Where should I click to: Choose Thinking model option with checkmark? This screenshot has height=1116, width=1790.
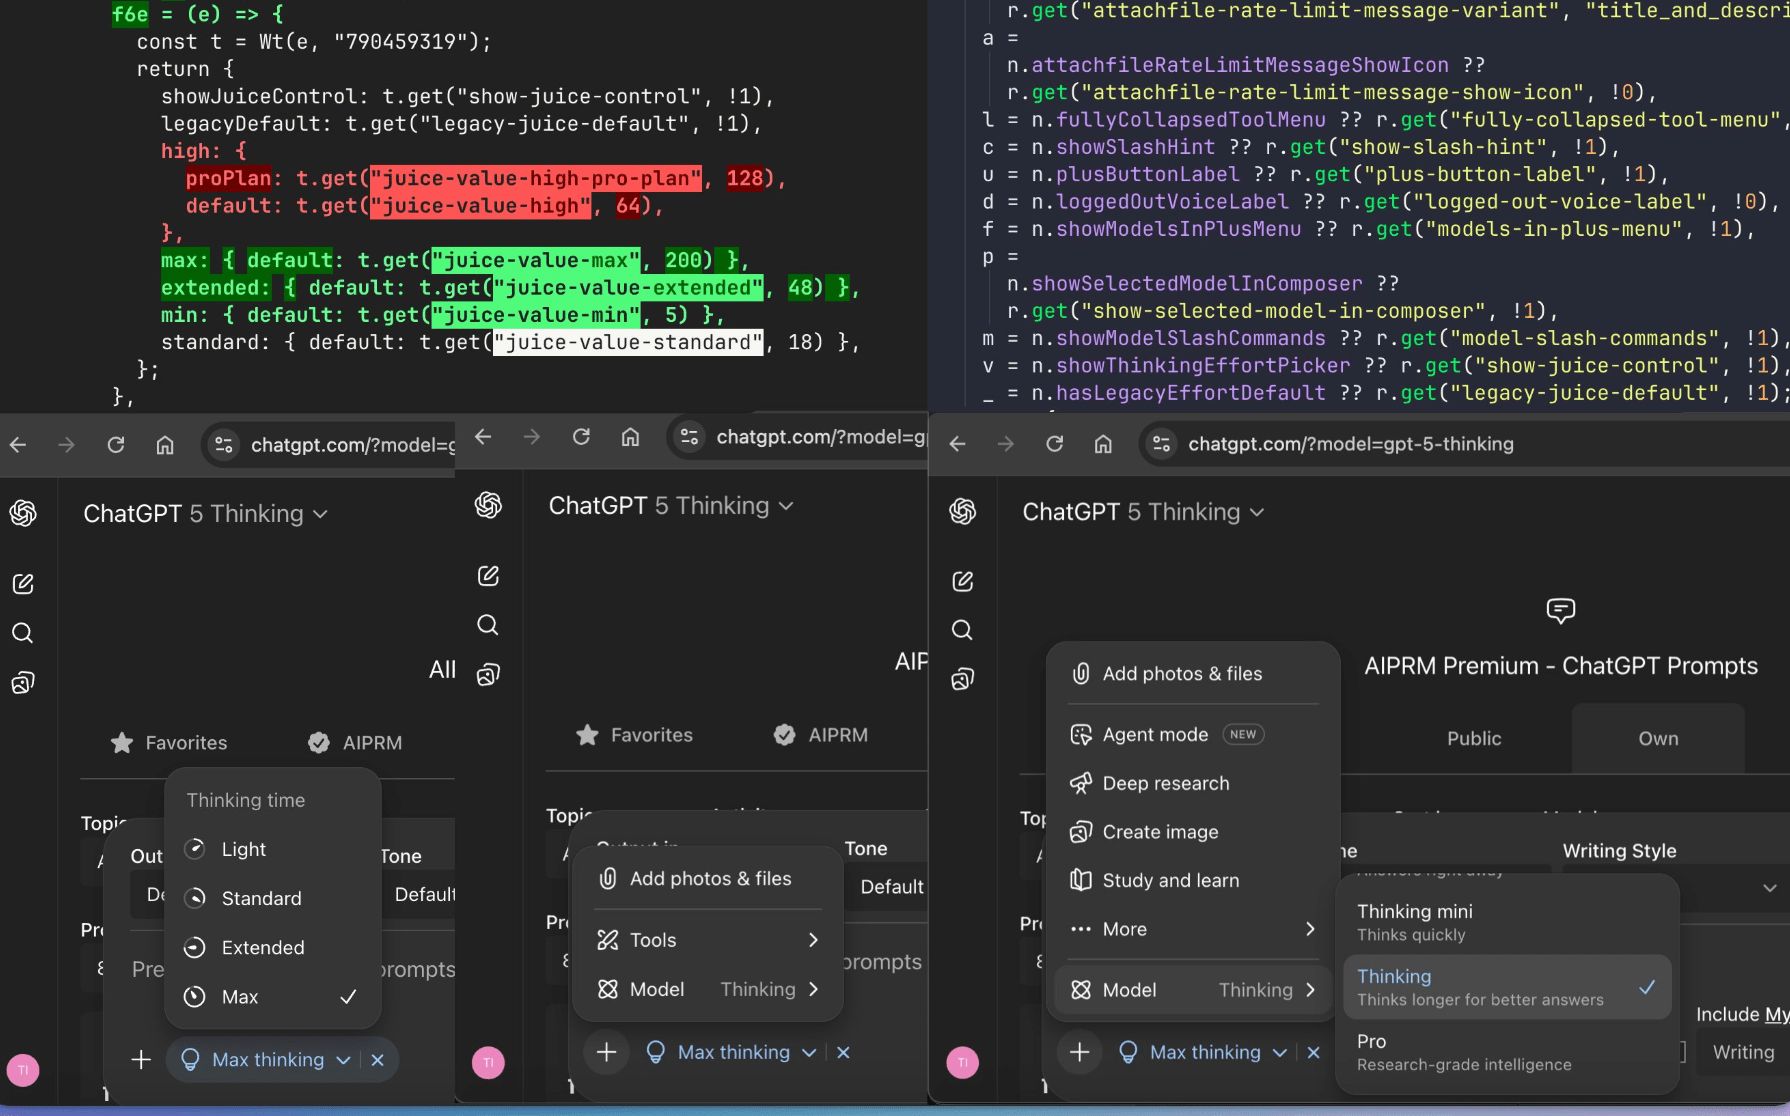click(1507, 987)
